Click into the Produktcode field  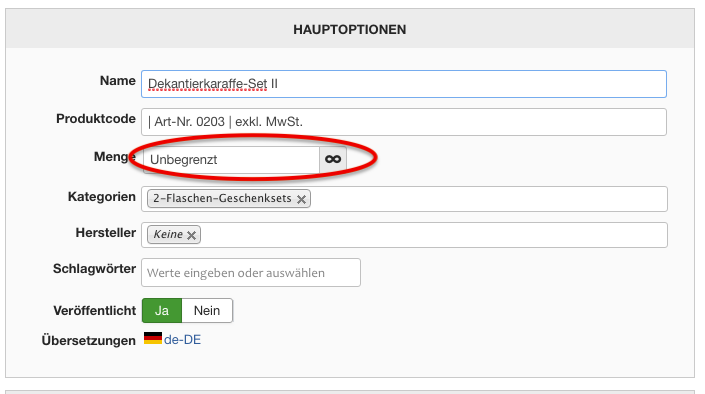coord(404,122)
